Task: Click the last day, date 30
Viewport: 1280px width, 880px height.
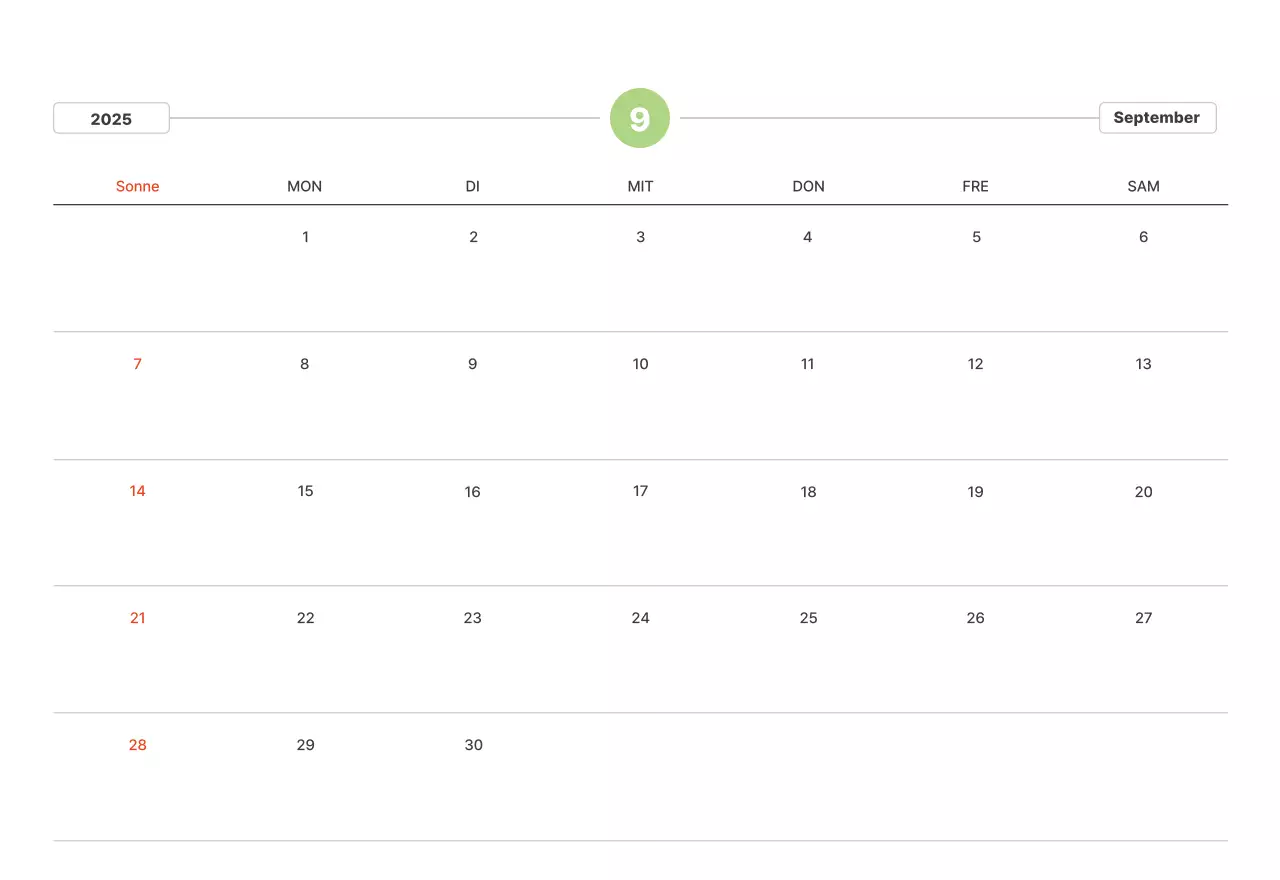Action: pos(473,745)
